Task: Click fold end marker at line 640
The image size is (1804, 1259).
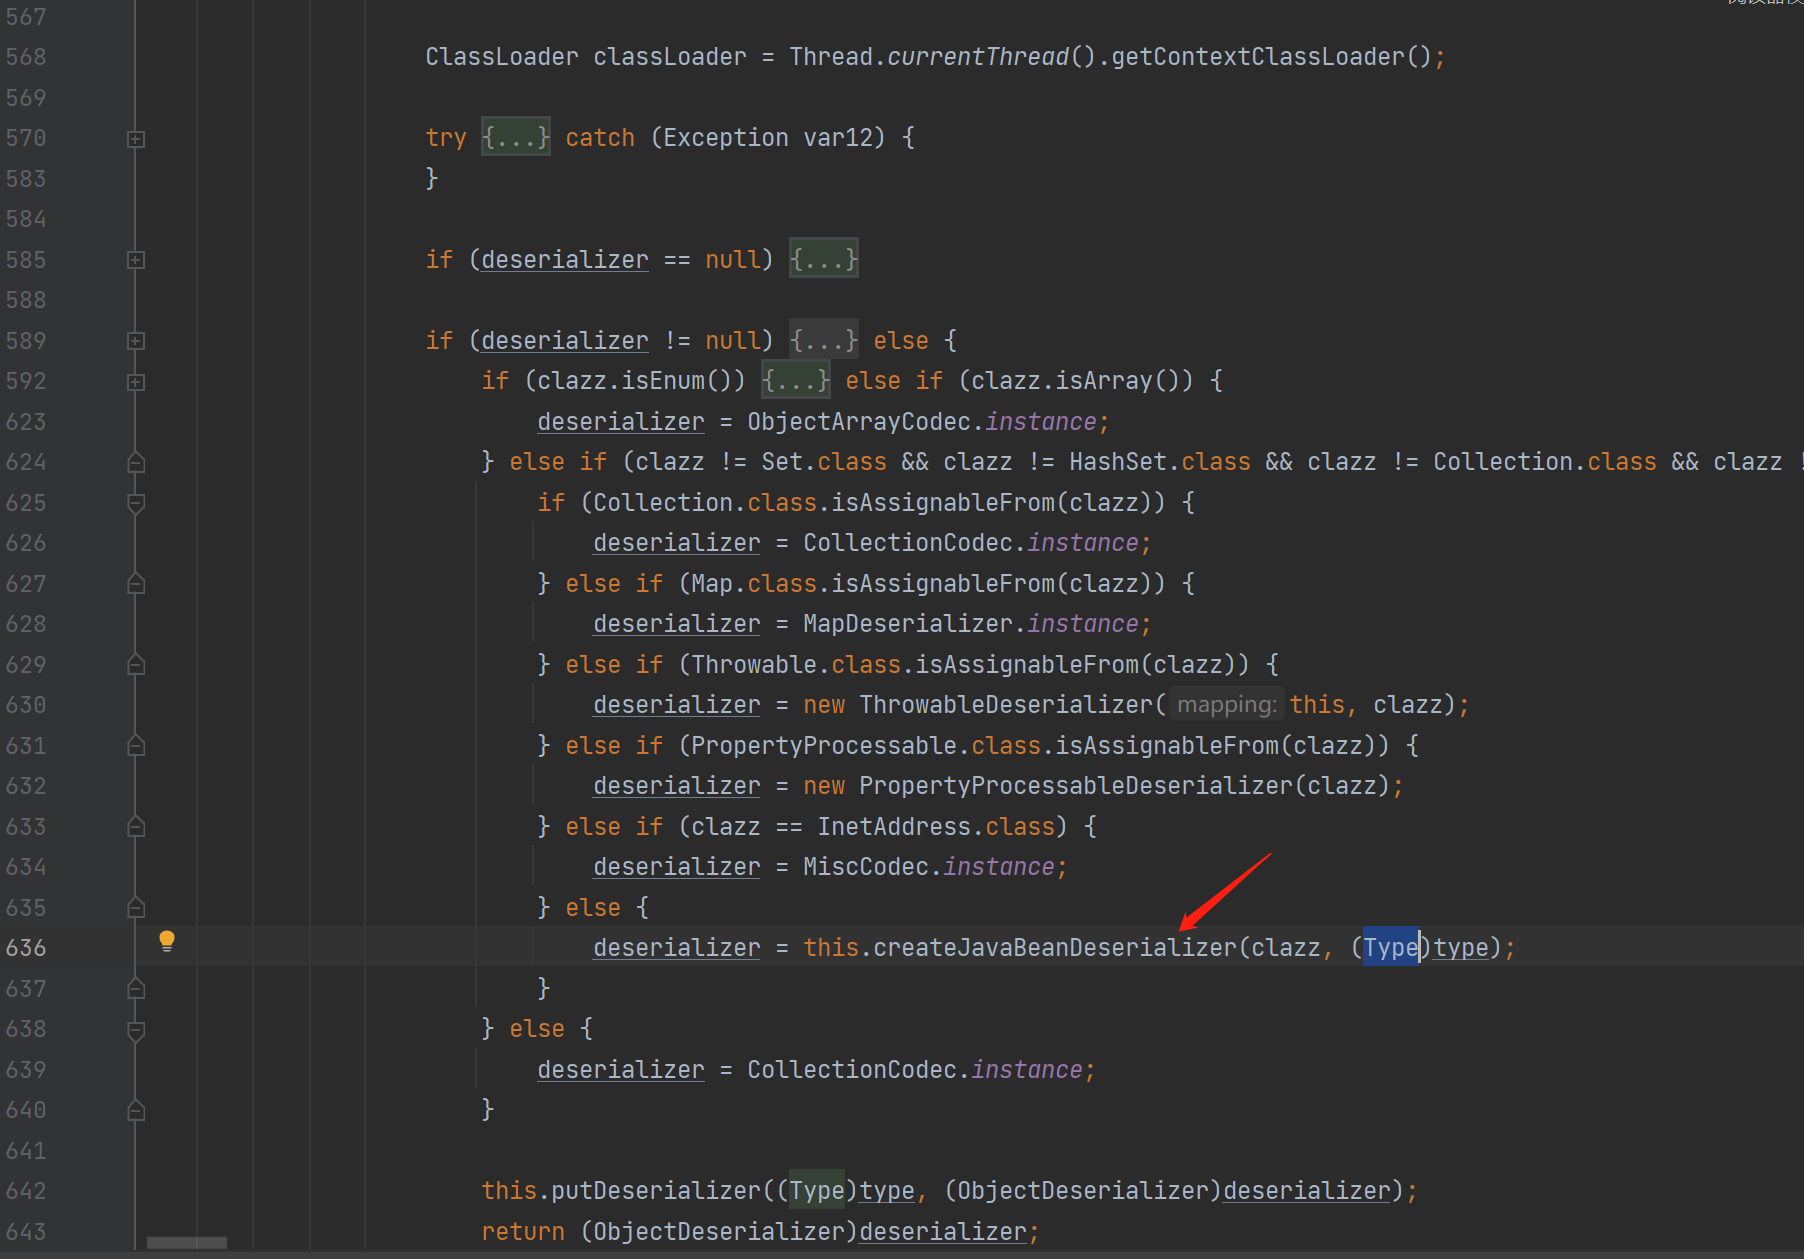Action: pyautogui.click(x=136, y=1110)
